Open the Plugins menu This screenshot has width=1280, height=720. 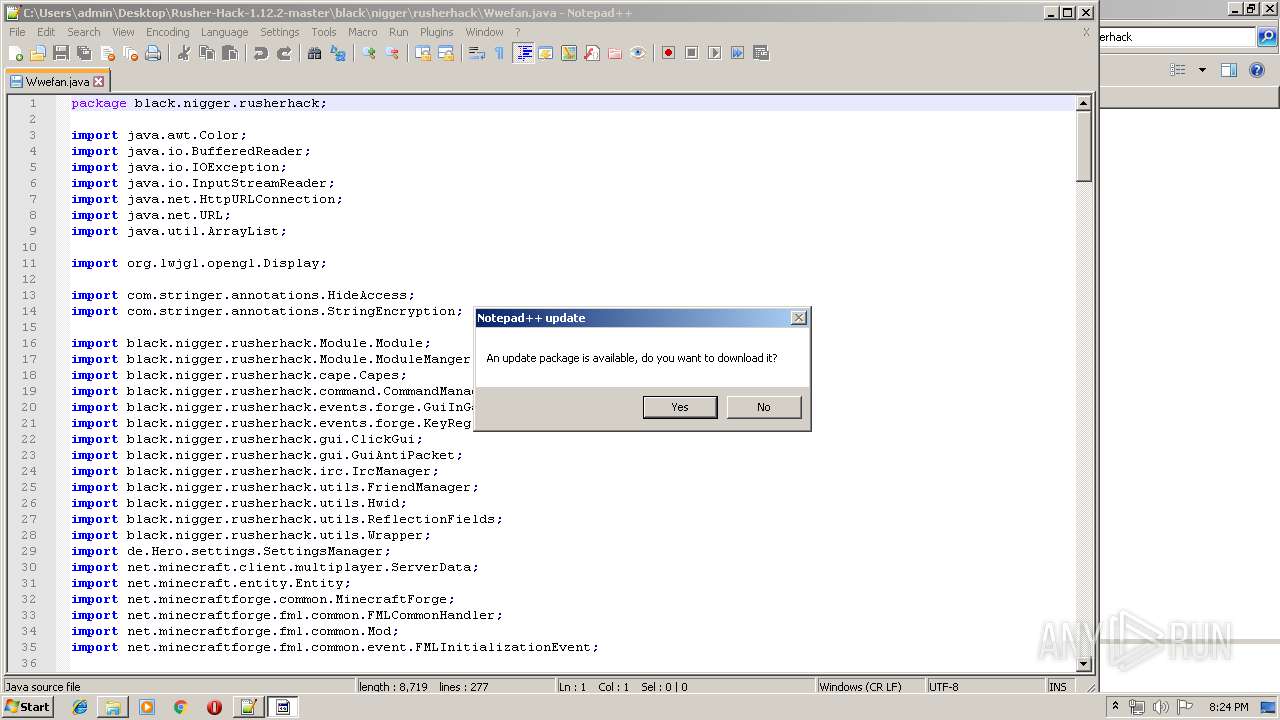coord(436,32)
